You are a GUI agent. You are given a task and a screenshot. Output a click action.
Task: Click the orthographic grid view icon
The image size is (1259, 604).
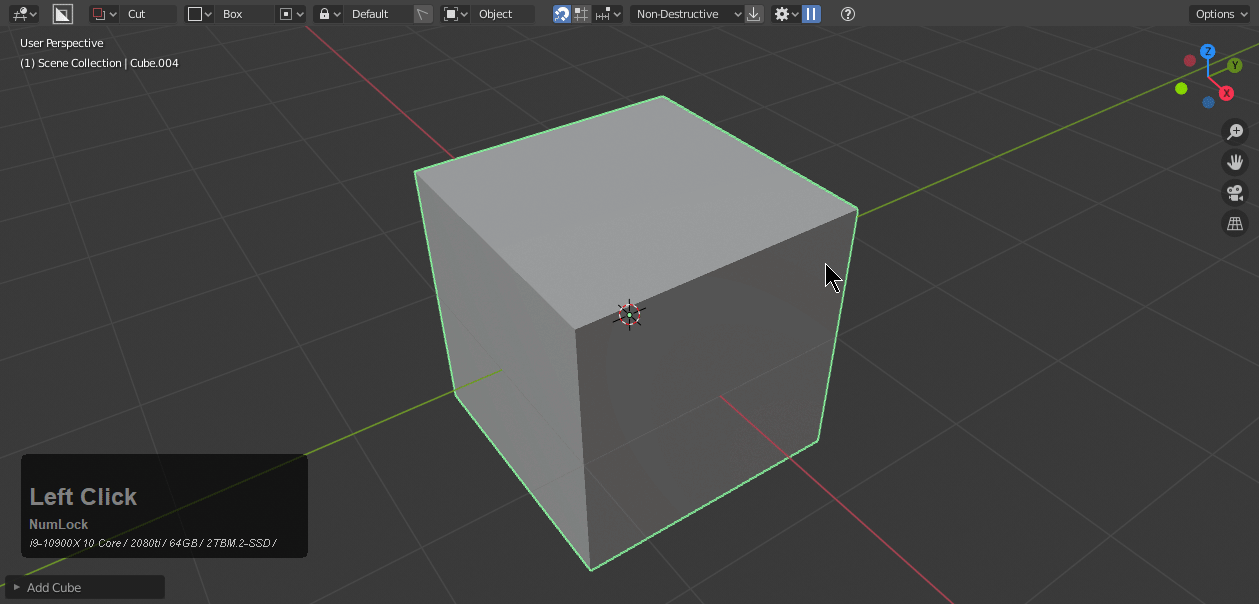1236,222
